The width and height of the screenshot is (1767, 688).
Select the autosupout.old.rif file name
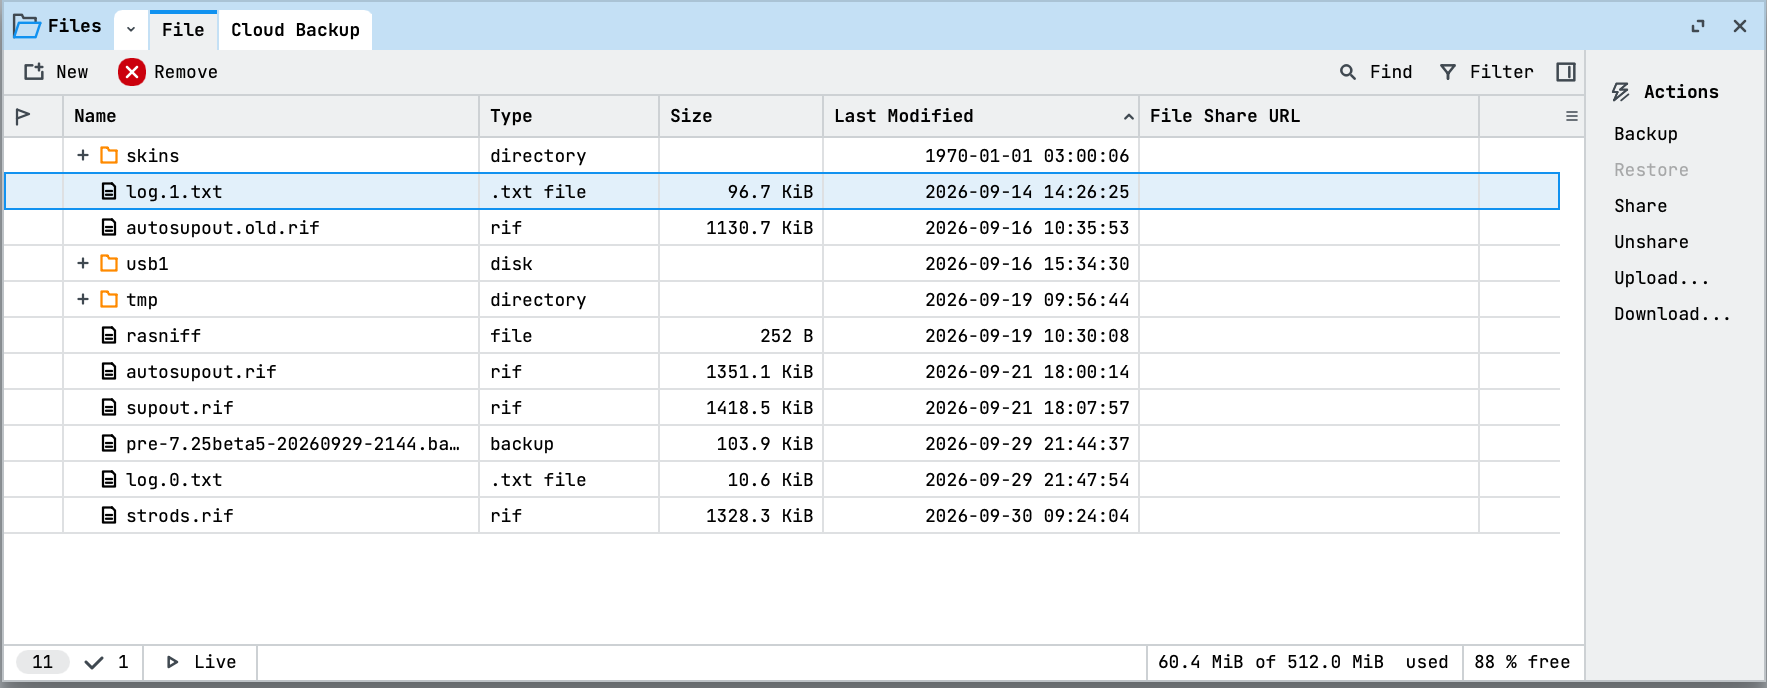pos(223,228)
